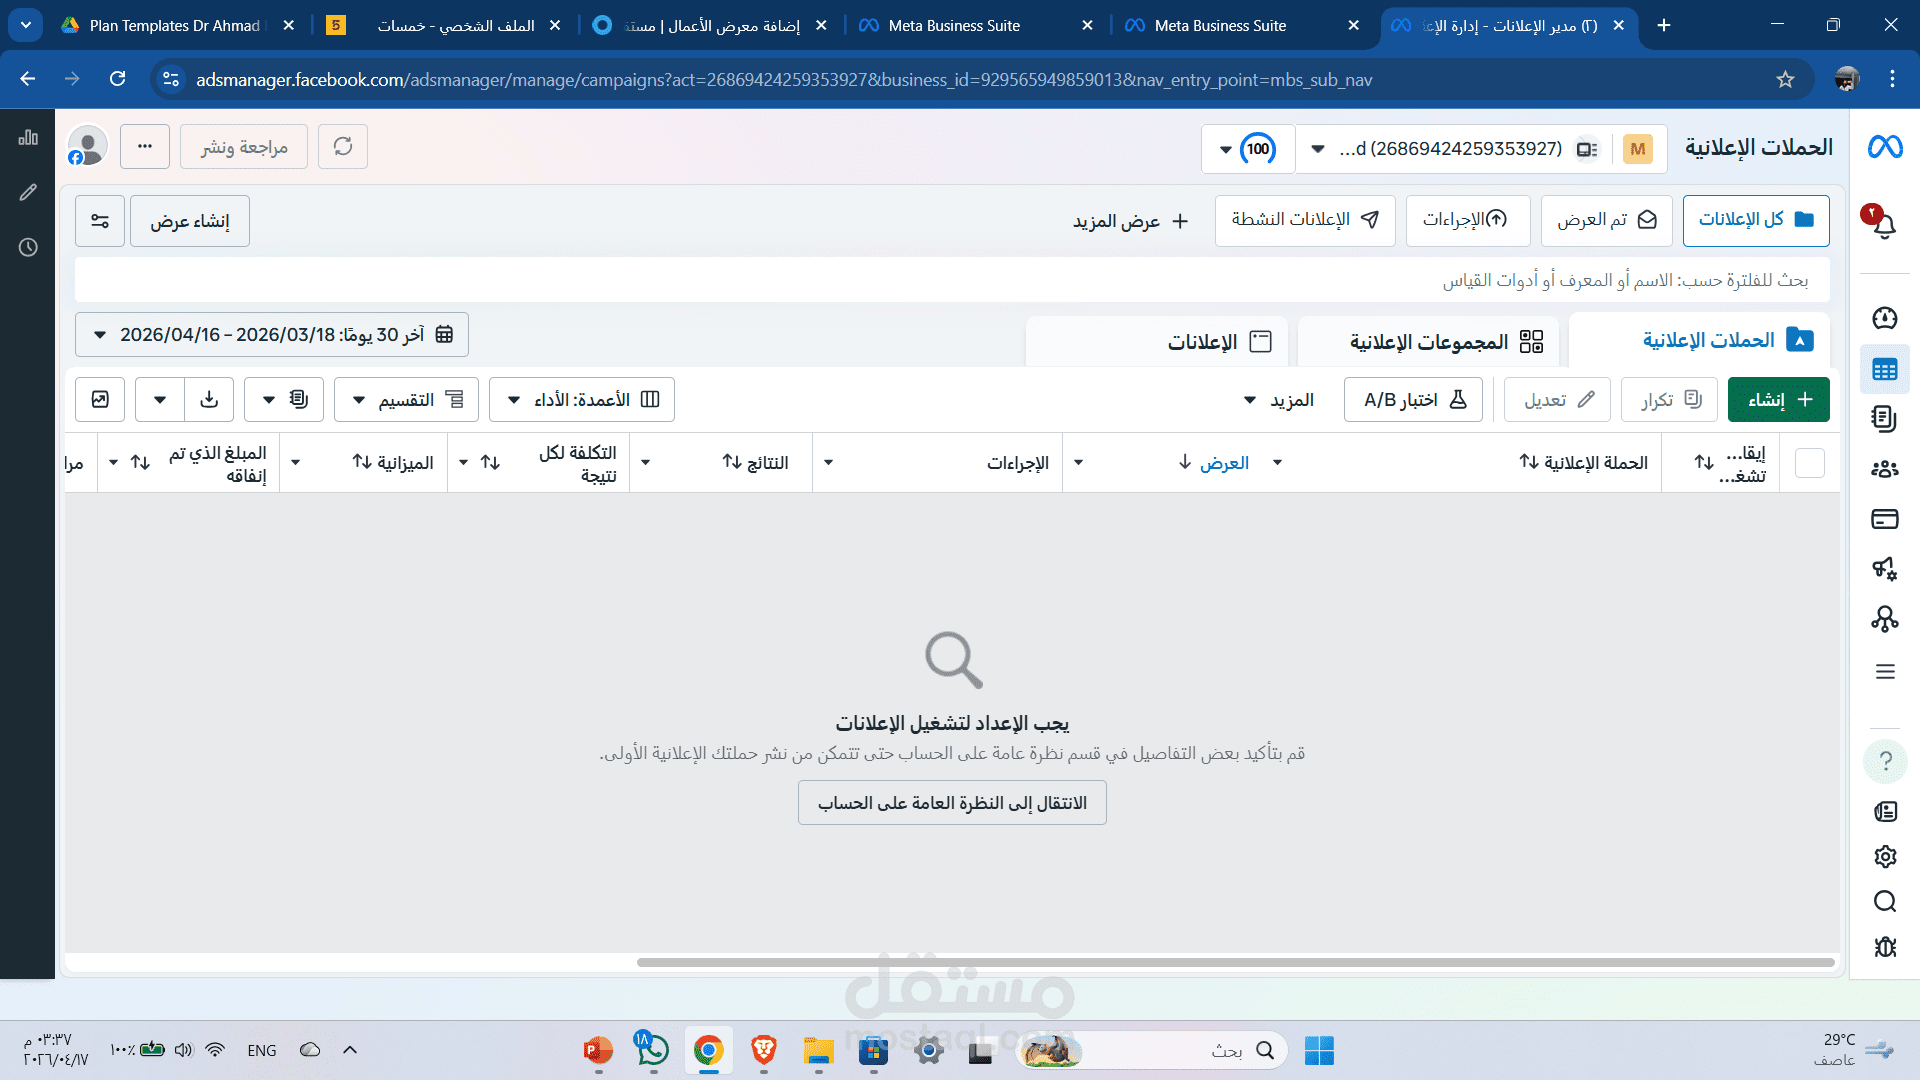Click the refresh icon in the top toolbar
The image size is (1920, 1080).
[x=343, y=146]
